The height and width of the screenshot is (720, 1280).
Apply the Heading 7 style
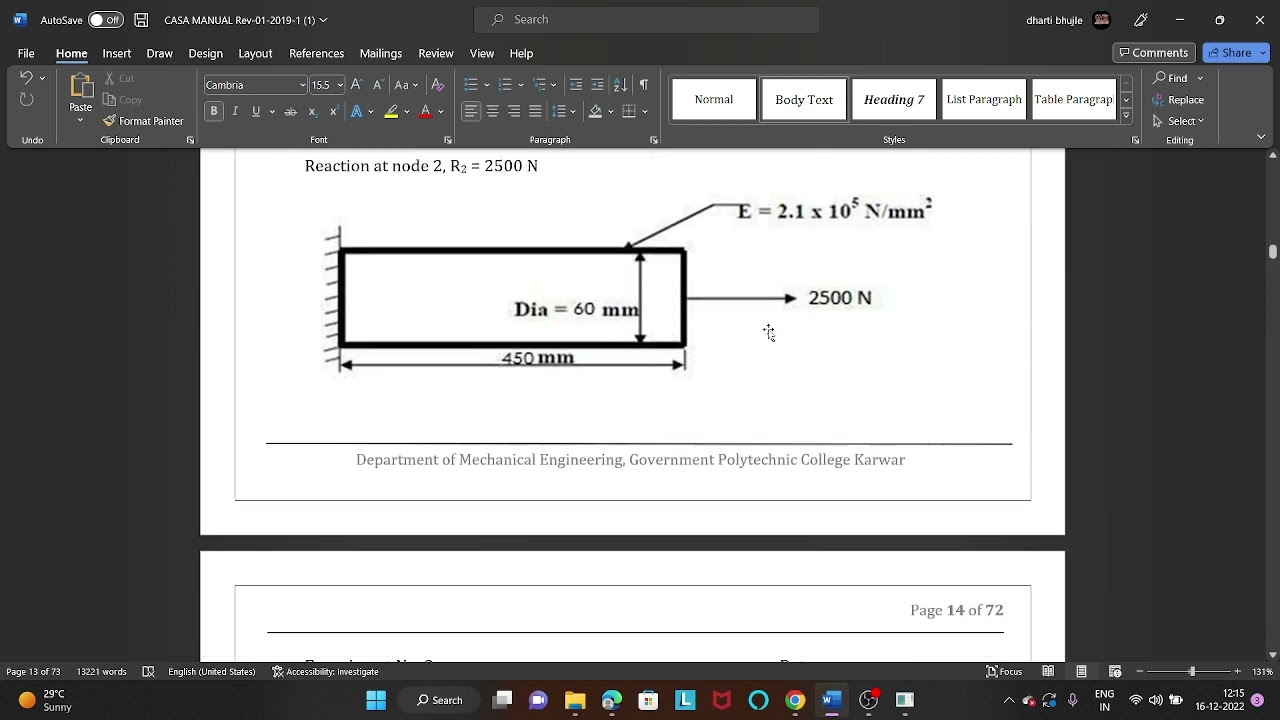click(x=894, y=100)
